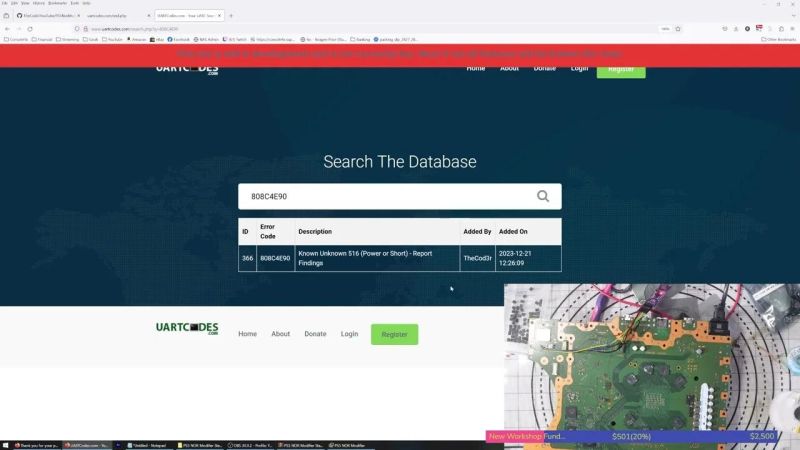This screenshot has height=450, width=800.
Task: Open Donate link in footer navigation
Action: tap(315, 334)
